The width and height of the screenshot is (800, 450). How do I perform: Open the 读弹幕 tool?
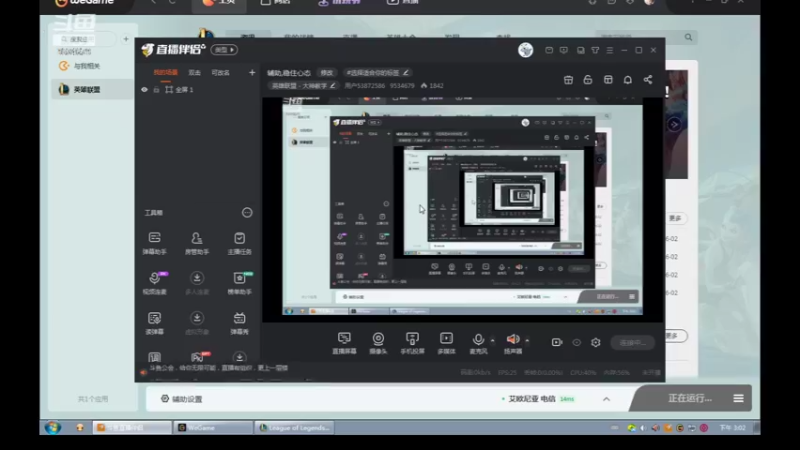coord(154,323)
